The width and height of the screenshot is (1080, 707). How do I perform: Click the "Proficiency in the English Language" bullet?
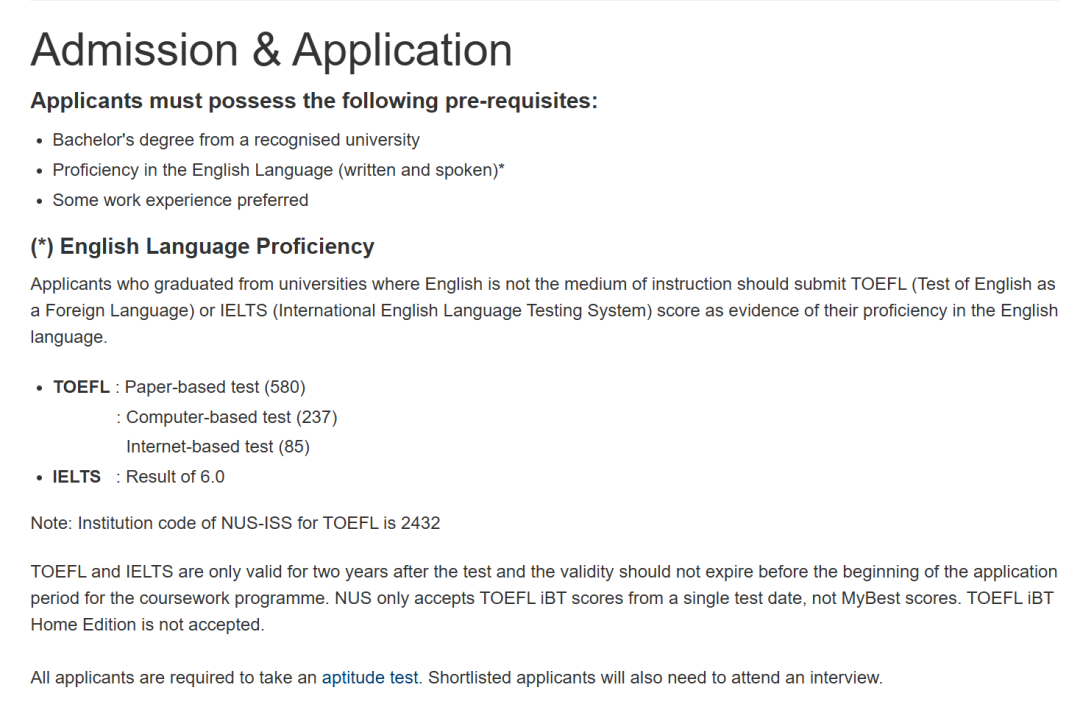[x=278, y=170]
